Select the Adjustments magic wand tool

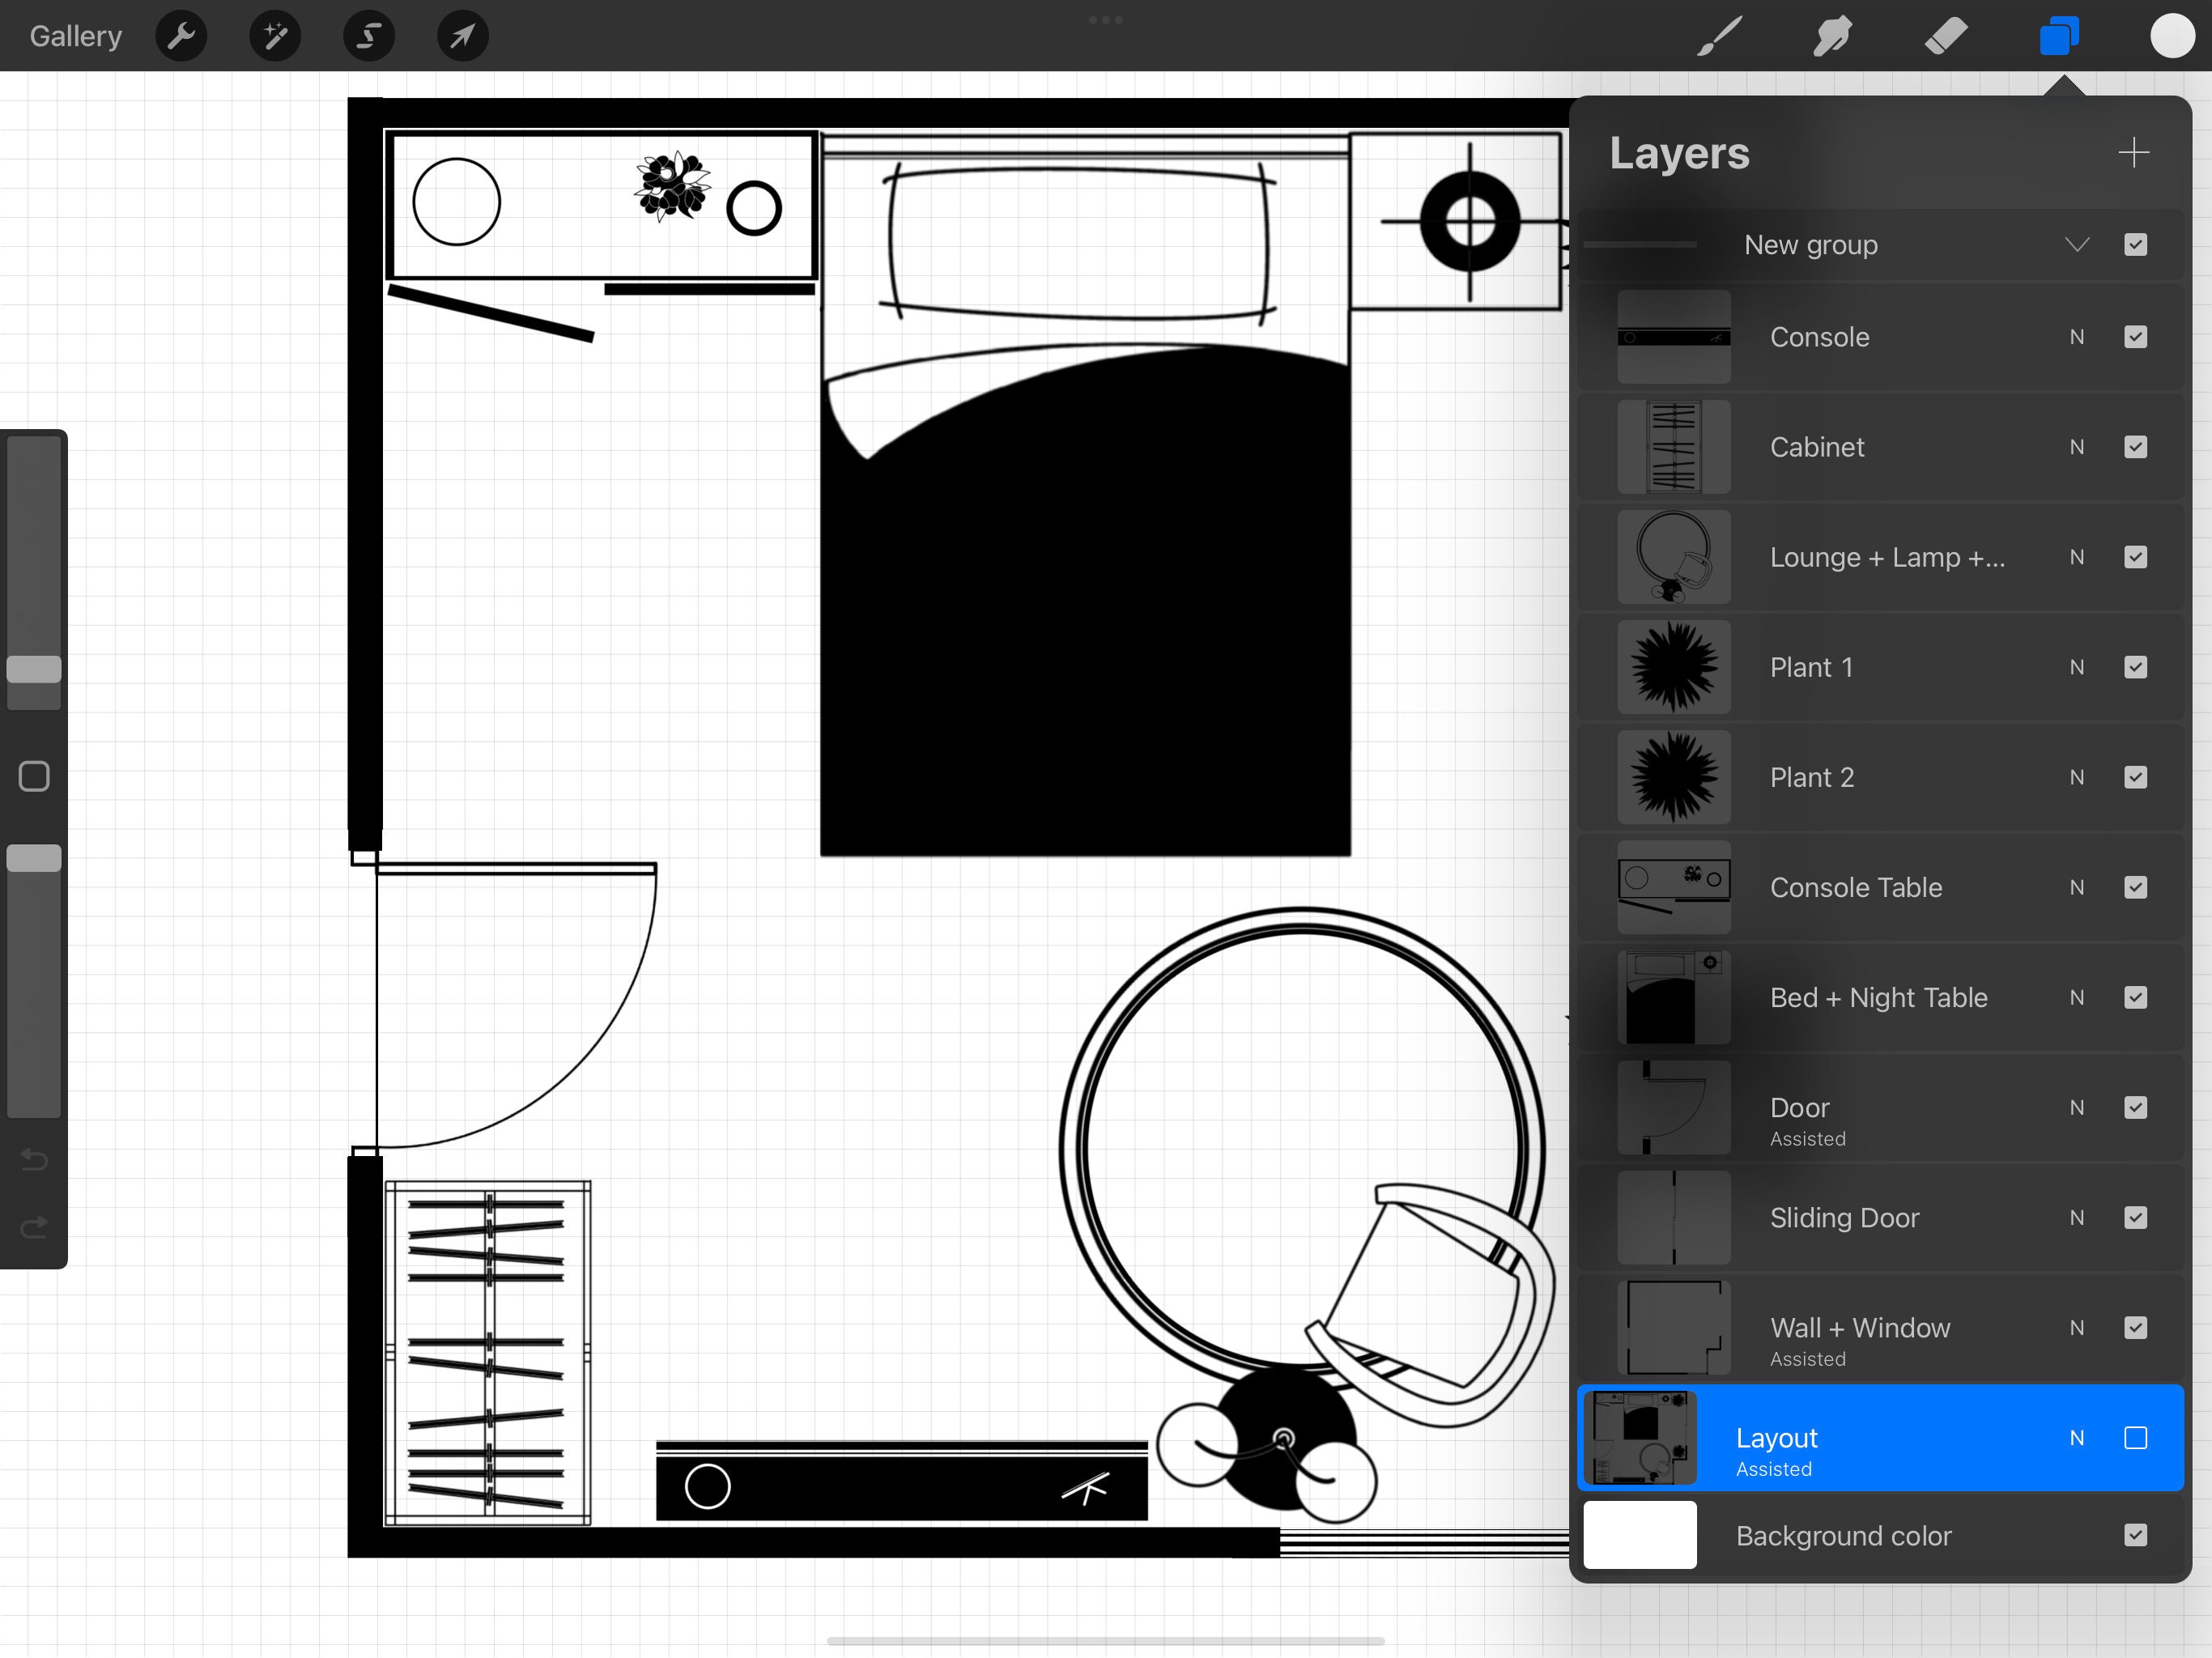click(275, 36)
